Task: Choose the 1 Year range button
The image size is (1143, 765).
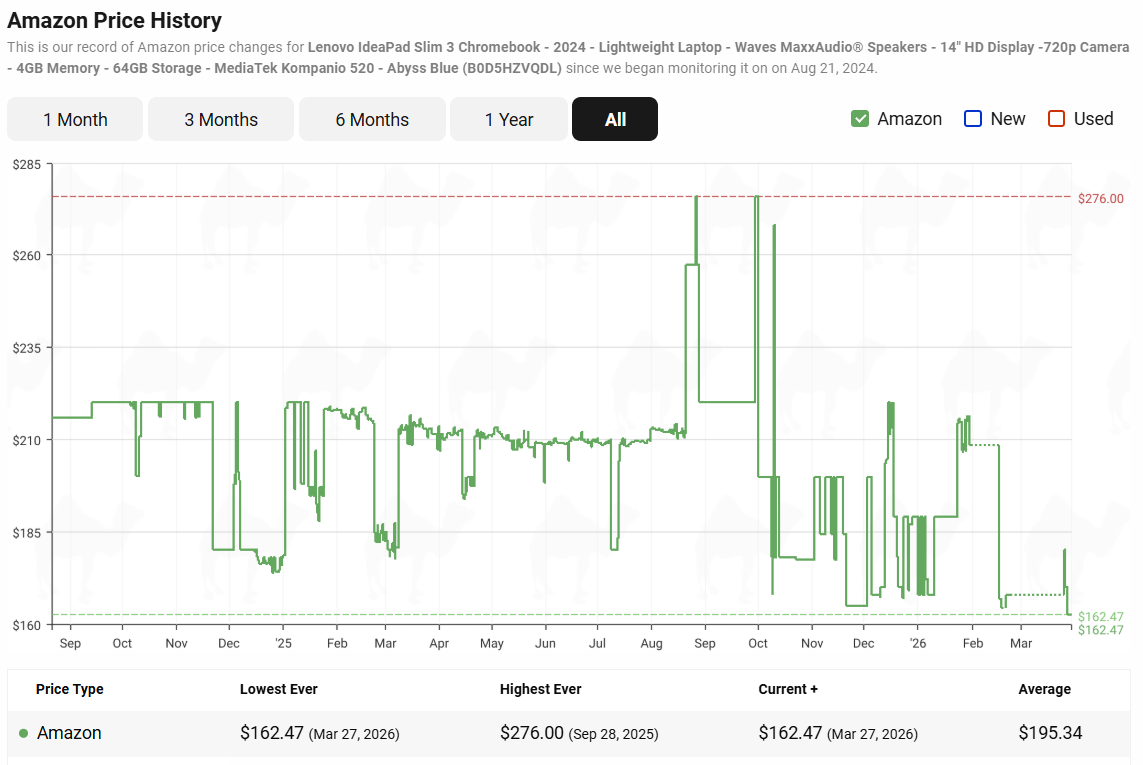Action: click(x=509, y=119)
